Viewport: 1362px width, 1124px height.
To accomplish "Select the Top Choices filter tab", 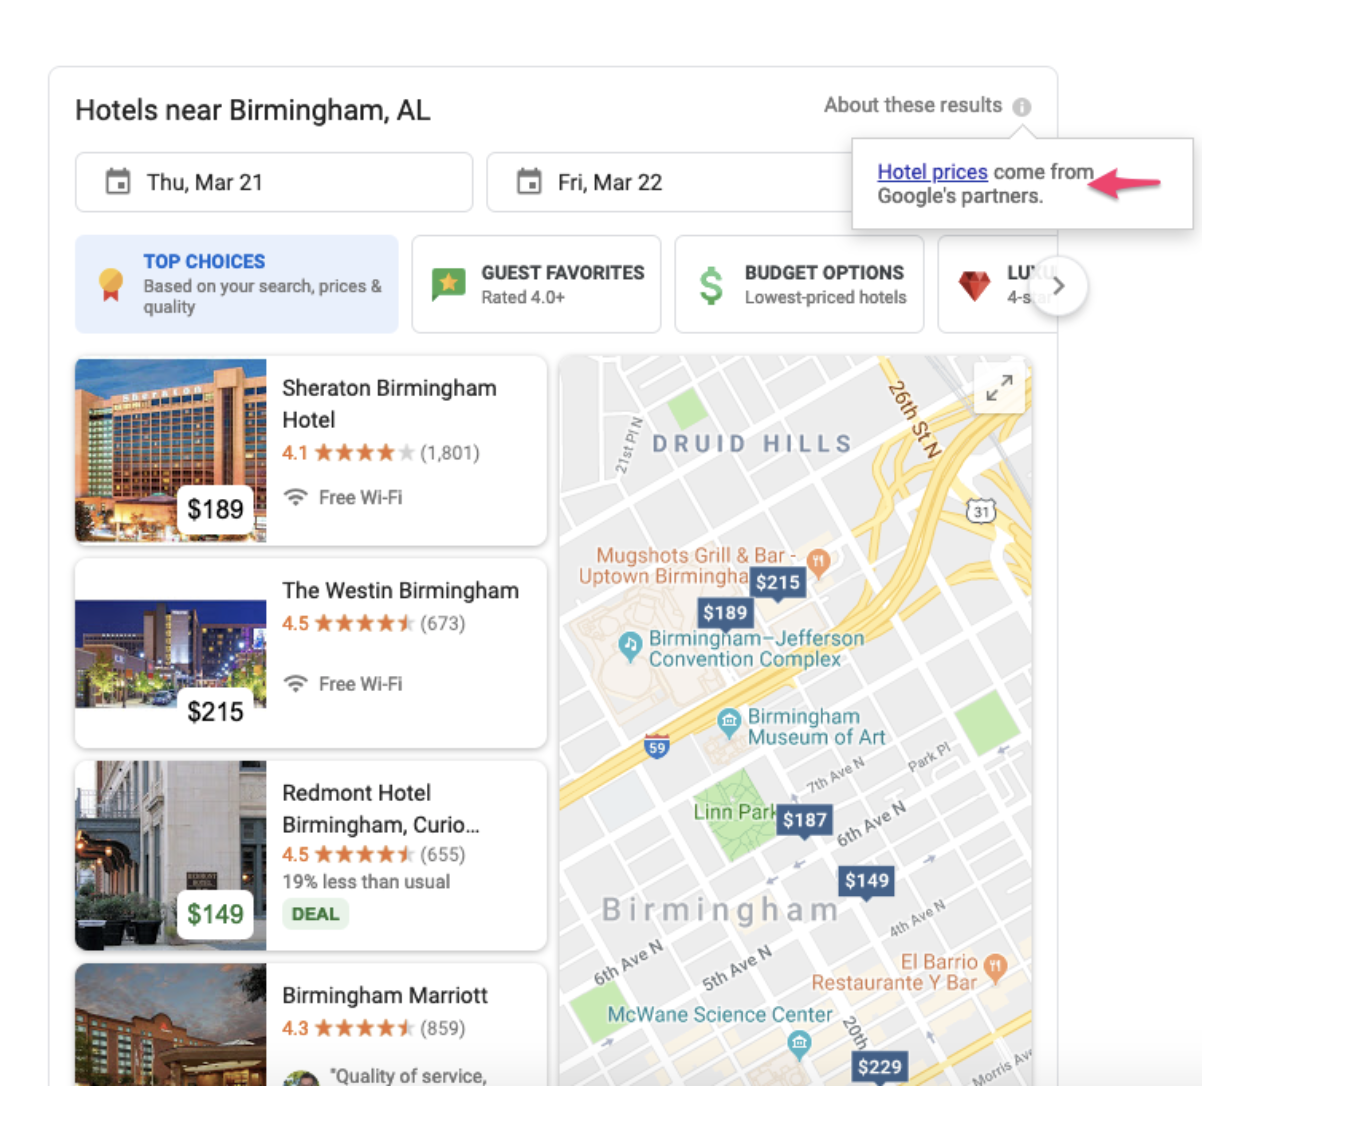I will [237, 284].
